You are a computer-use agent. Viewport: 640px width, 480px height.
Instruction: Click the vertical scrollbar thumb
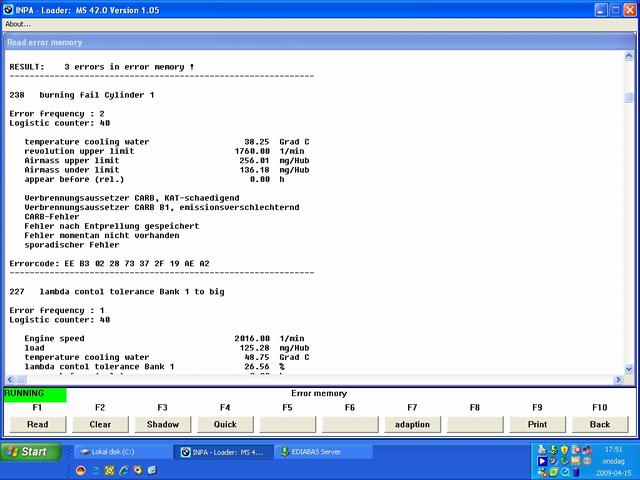(629, 98)
